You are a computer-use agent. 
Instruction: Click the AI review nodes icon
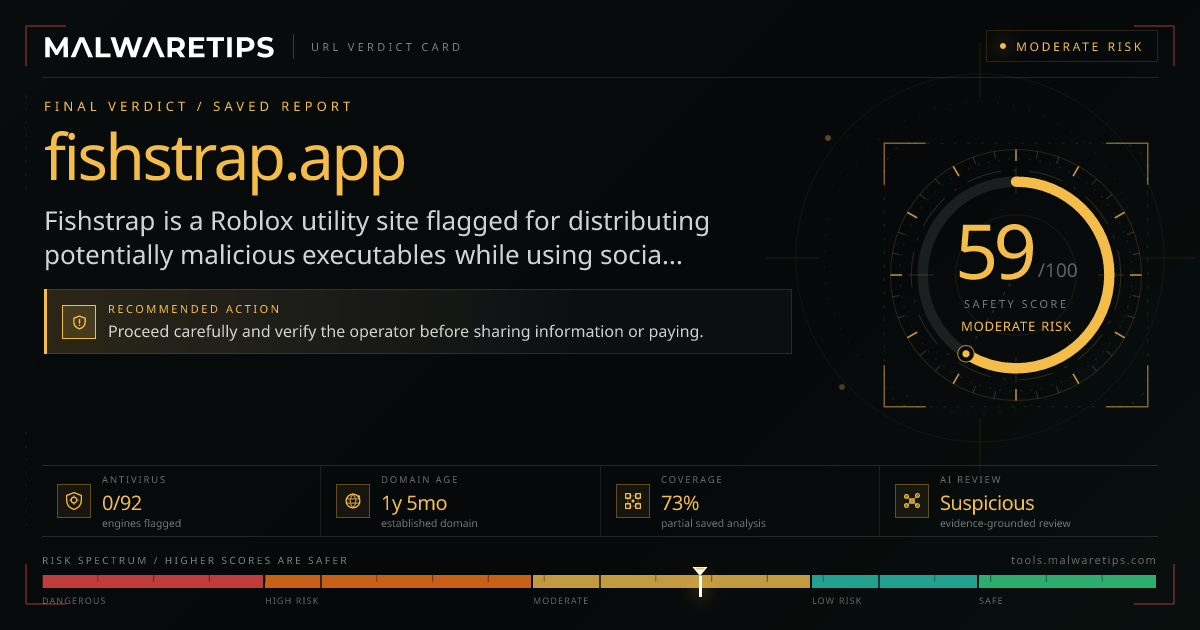pos(911,501)
